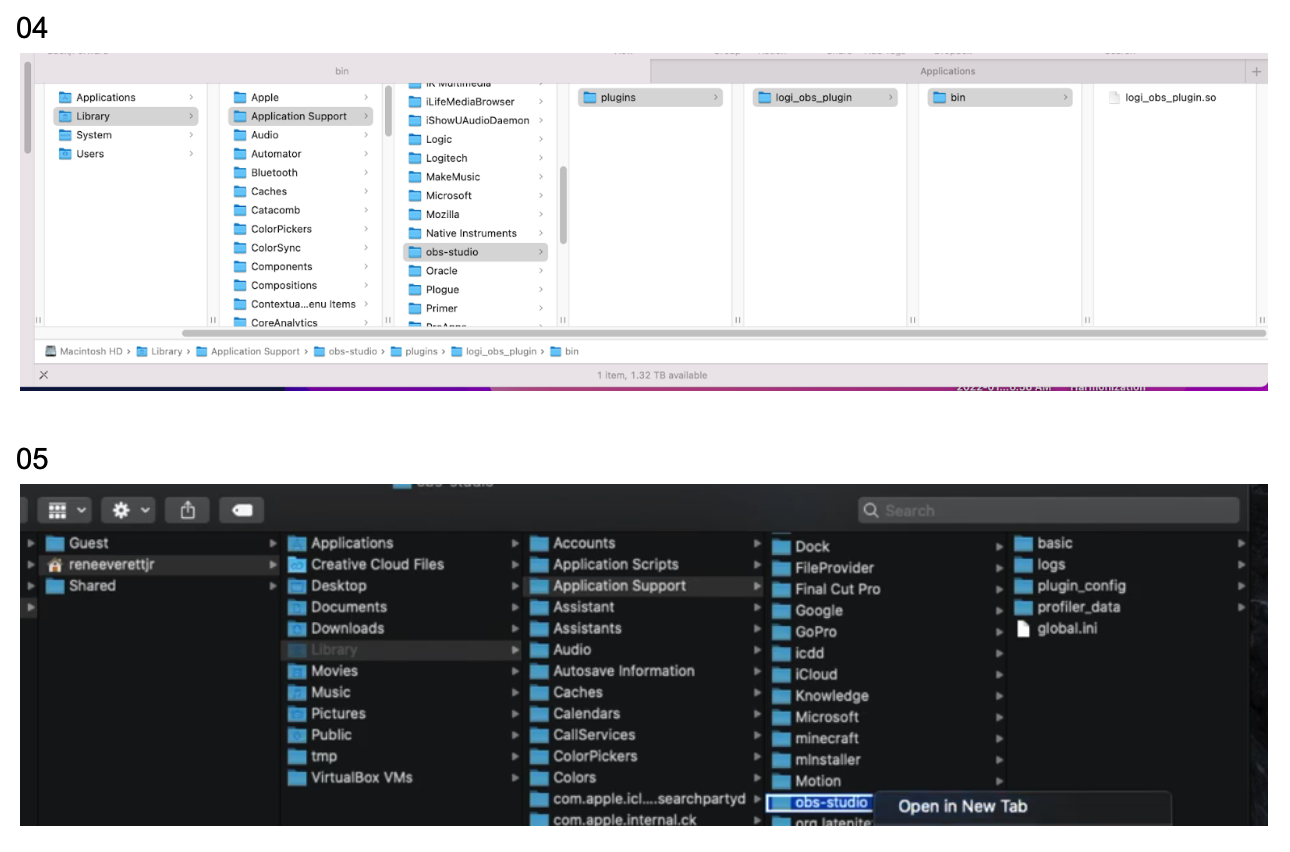The height and width of the screenshot is (852, 1290).
Task: Select the FileProvider folder row
Action: point(886,568)
